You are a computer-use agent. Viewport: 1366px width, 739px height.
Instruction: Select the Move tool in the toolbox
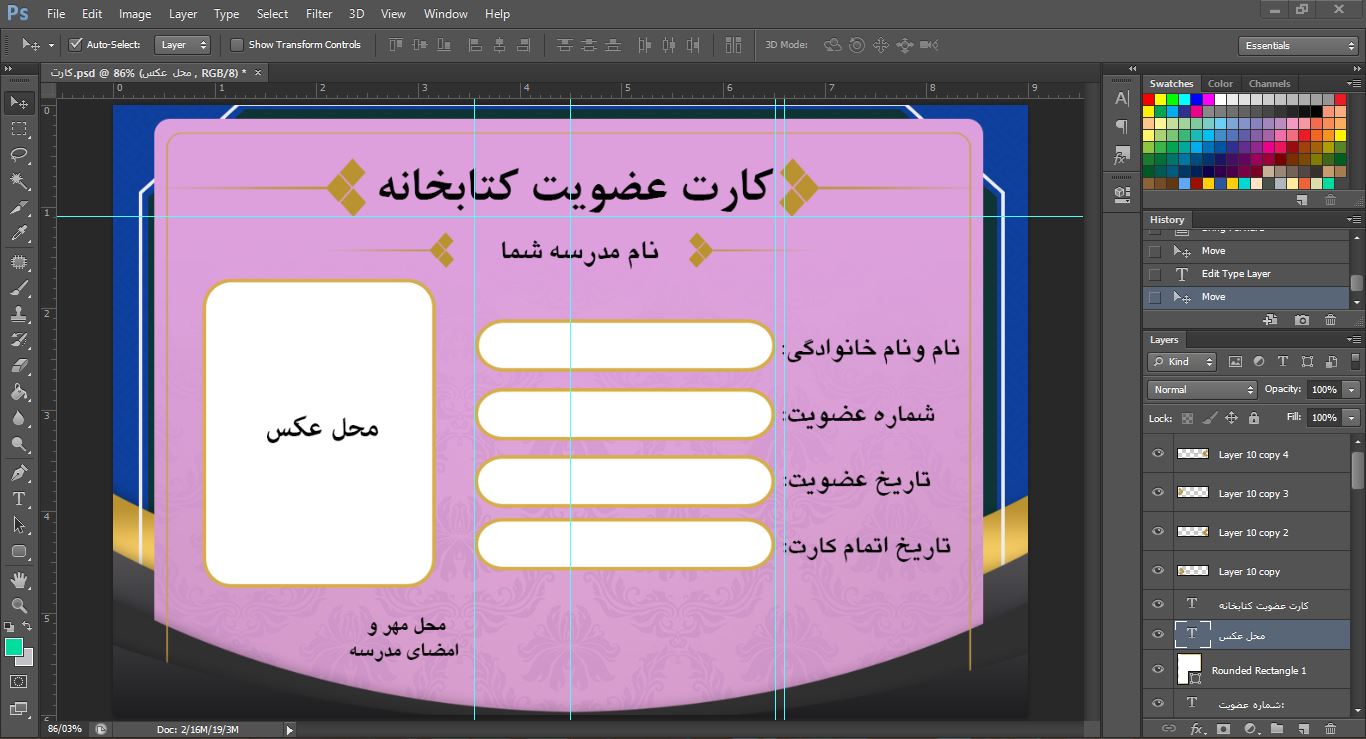pos(19,103)
